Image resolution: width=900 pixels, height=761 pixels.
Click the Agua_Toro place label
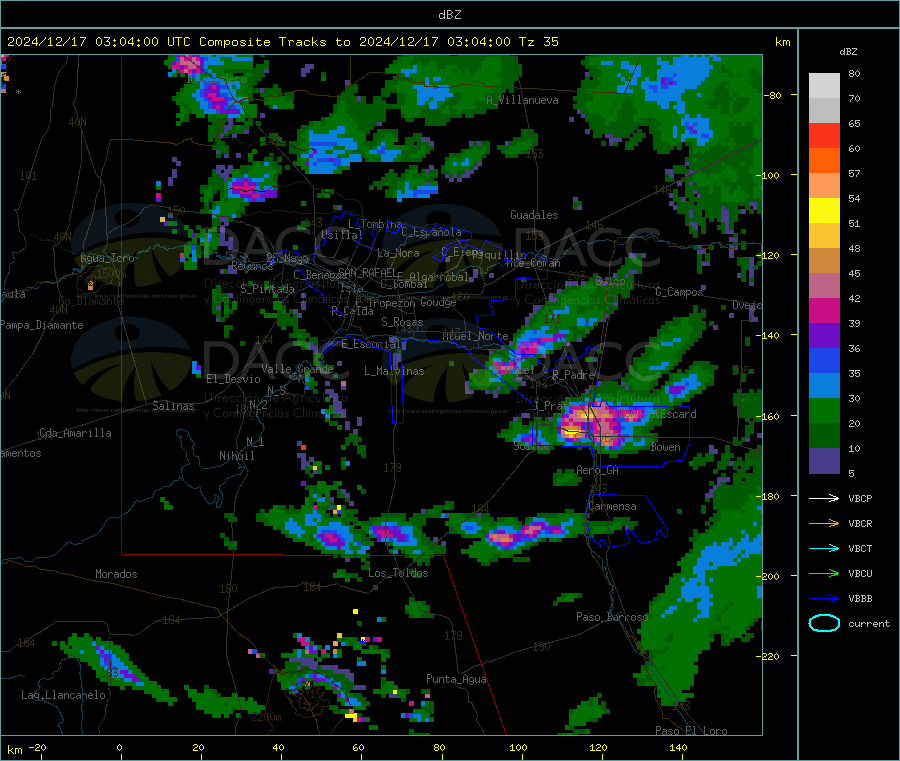(x=107, y=258)
